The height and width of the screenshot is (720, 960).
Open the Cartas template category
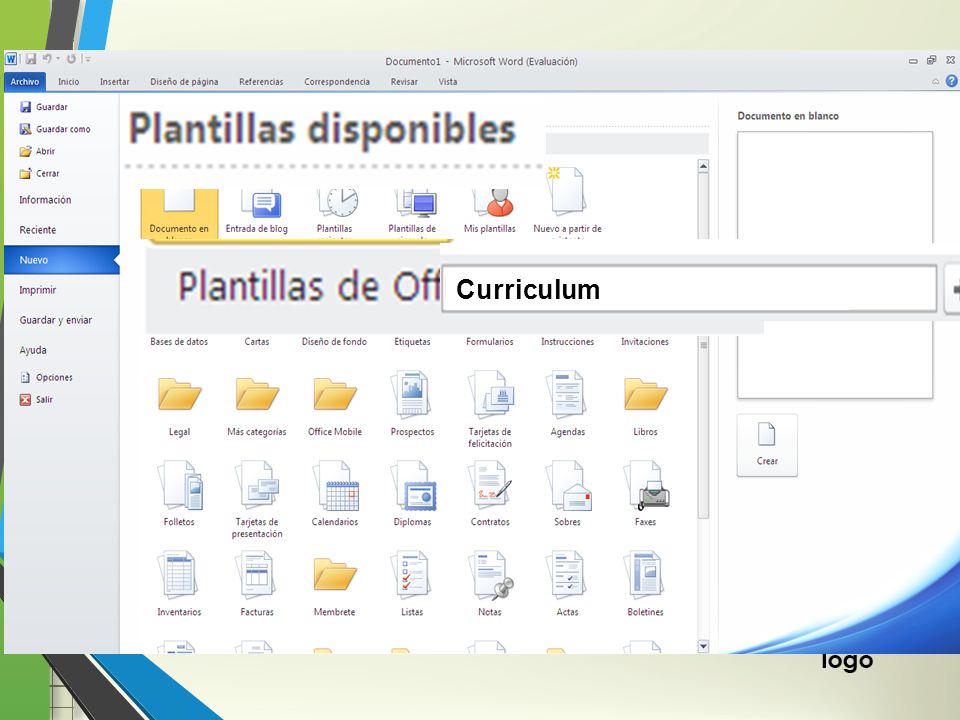click(x=257, y=342)
